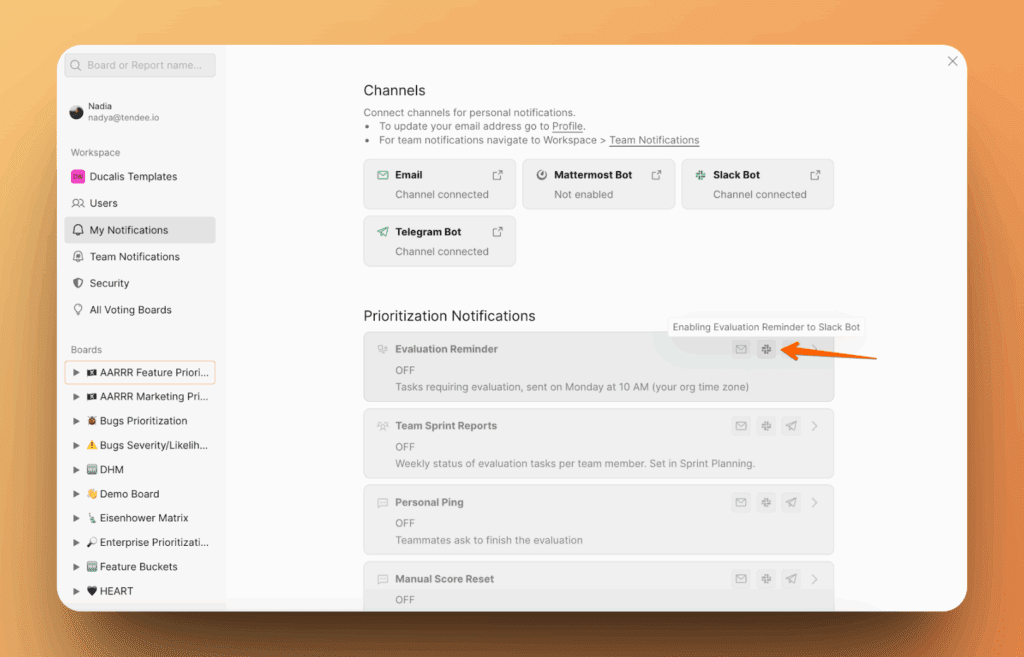
Task: Click Slack icon in Personal Ping row
Action: (x=766, y=502)
